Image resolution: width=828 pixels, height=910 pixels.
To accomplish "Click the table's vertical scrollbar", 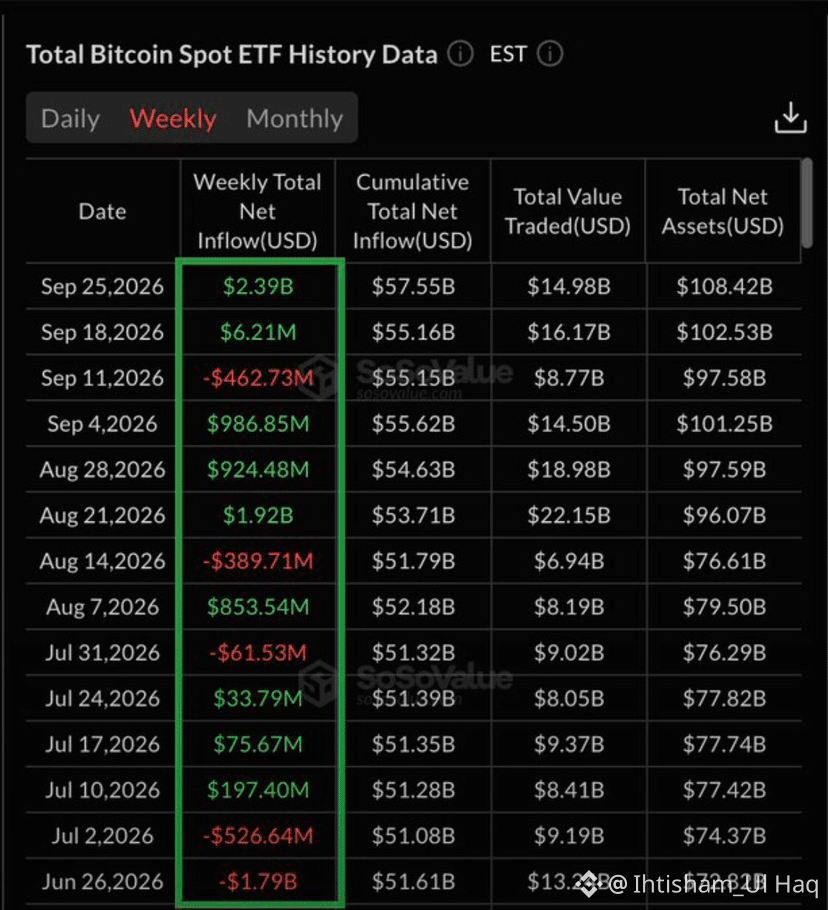I will 807,203.
